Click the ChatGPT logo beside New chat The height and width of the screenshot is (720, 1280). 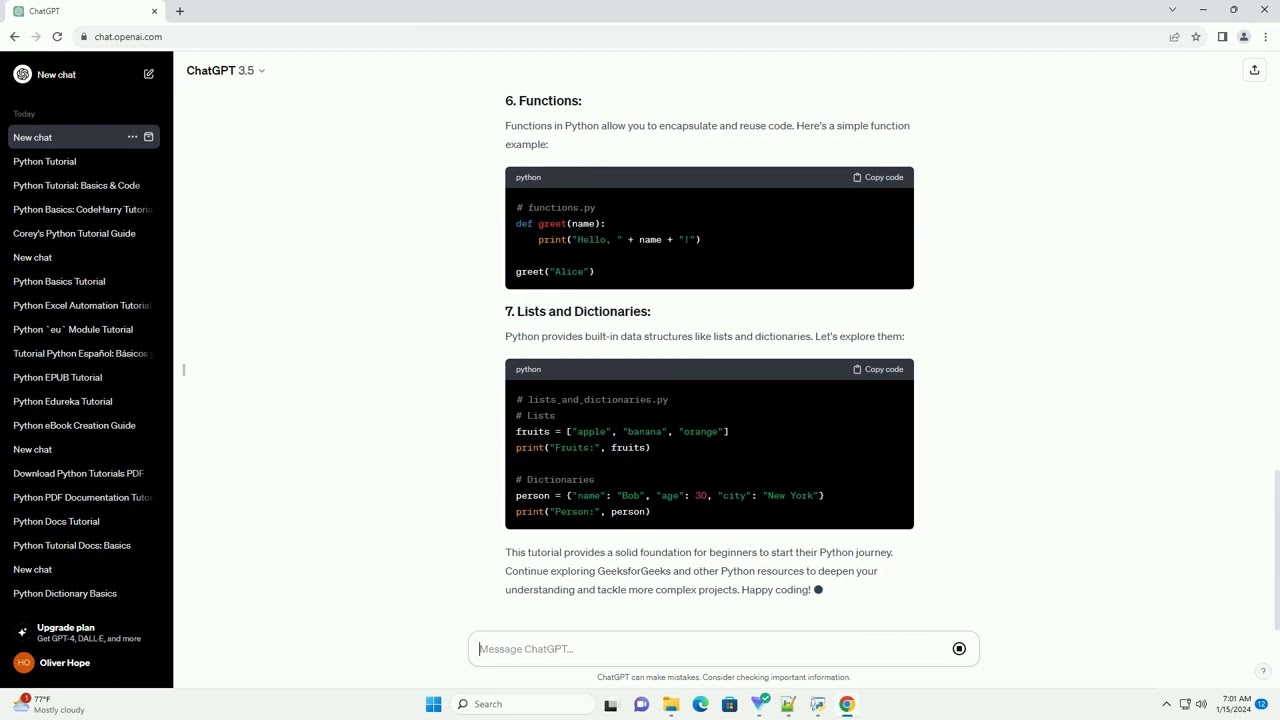22,74
